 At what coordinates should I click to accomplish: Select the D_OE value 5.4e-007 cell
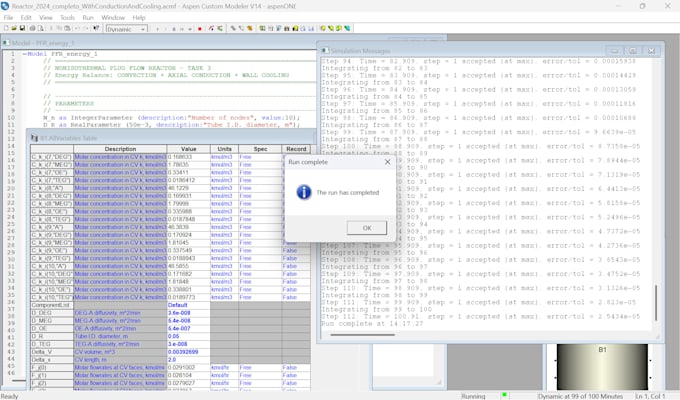(189, 329)
